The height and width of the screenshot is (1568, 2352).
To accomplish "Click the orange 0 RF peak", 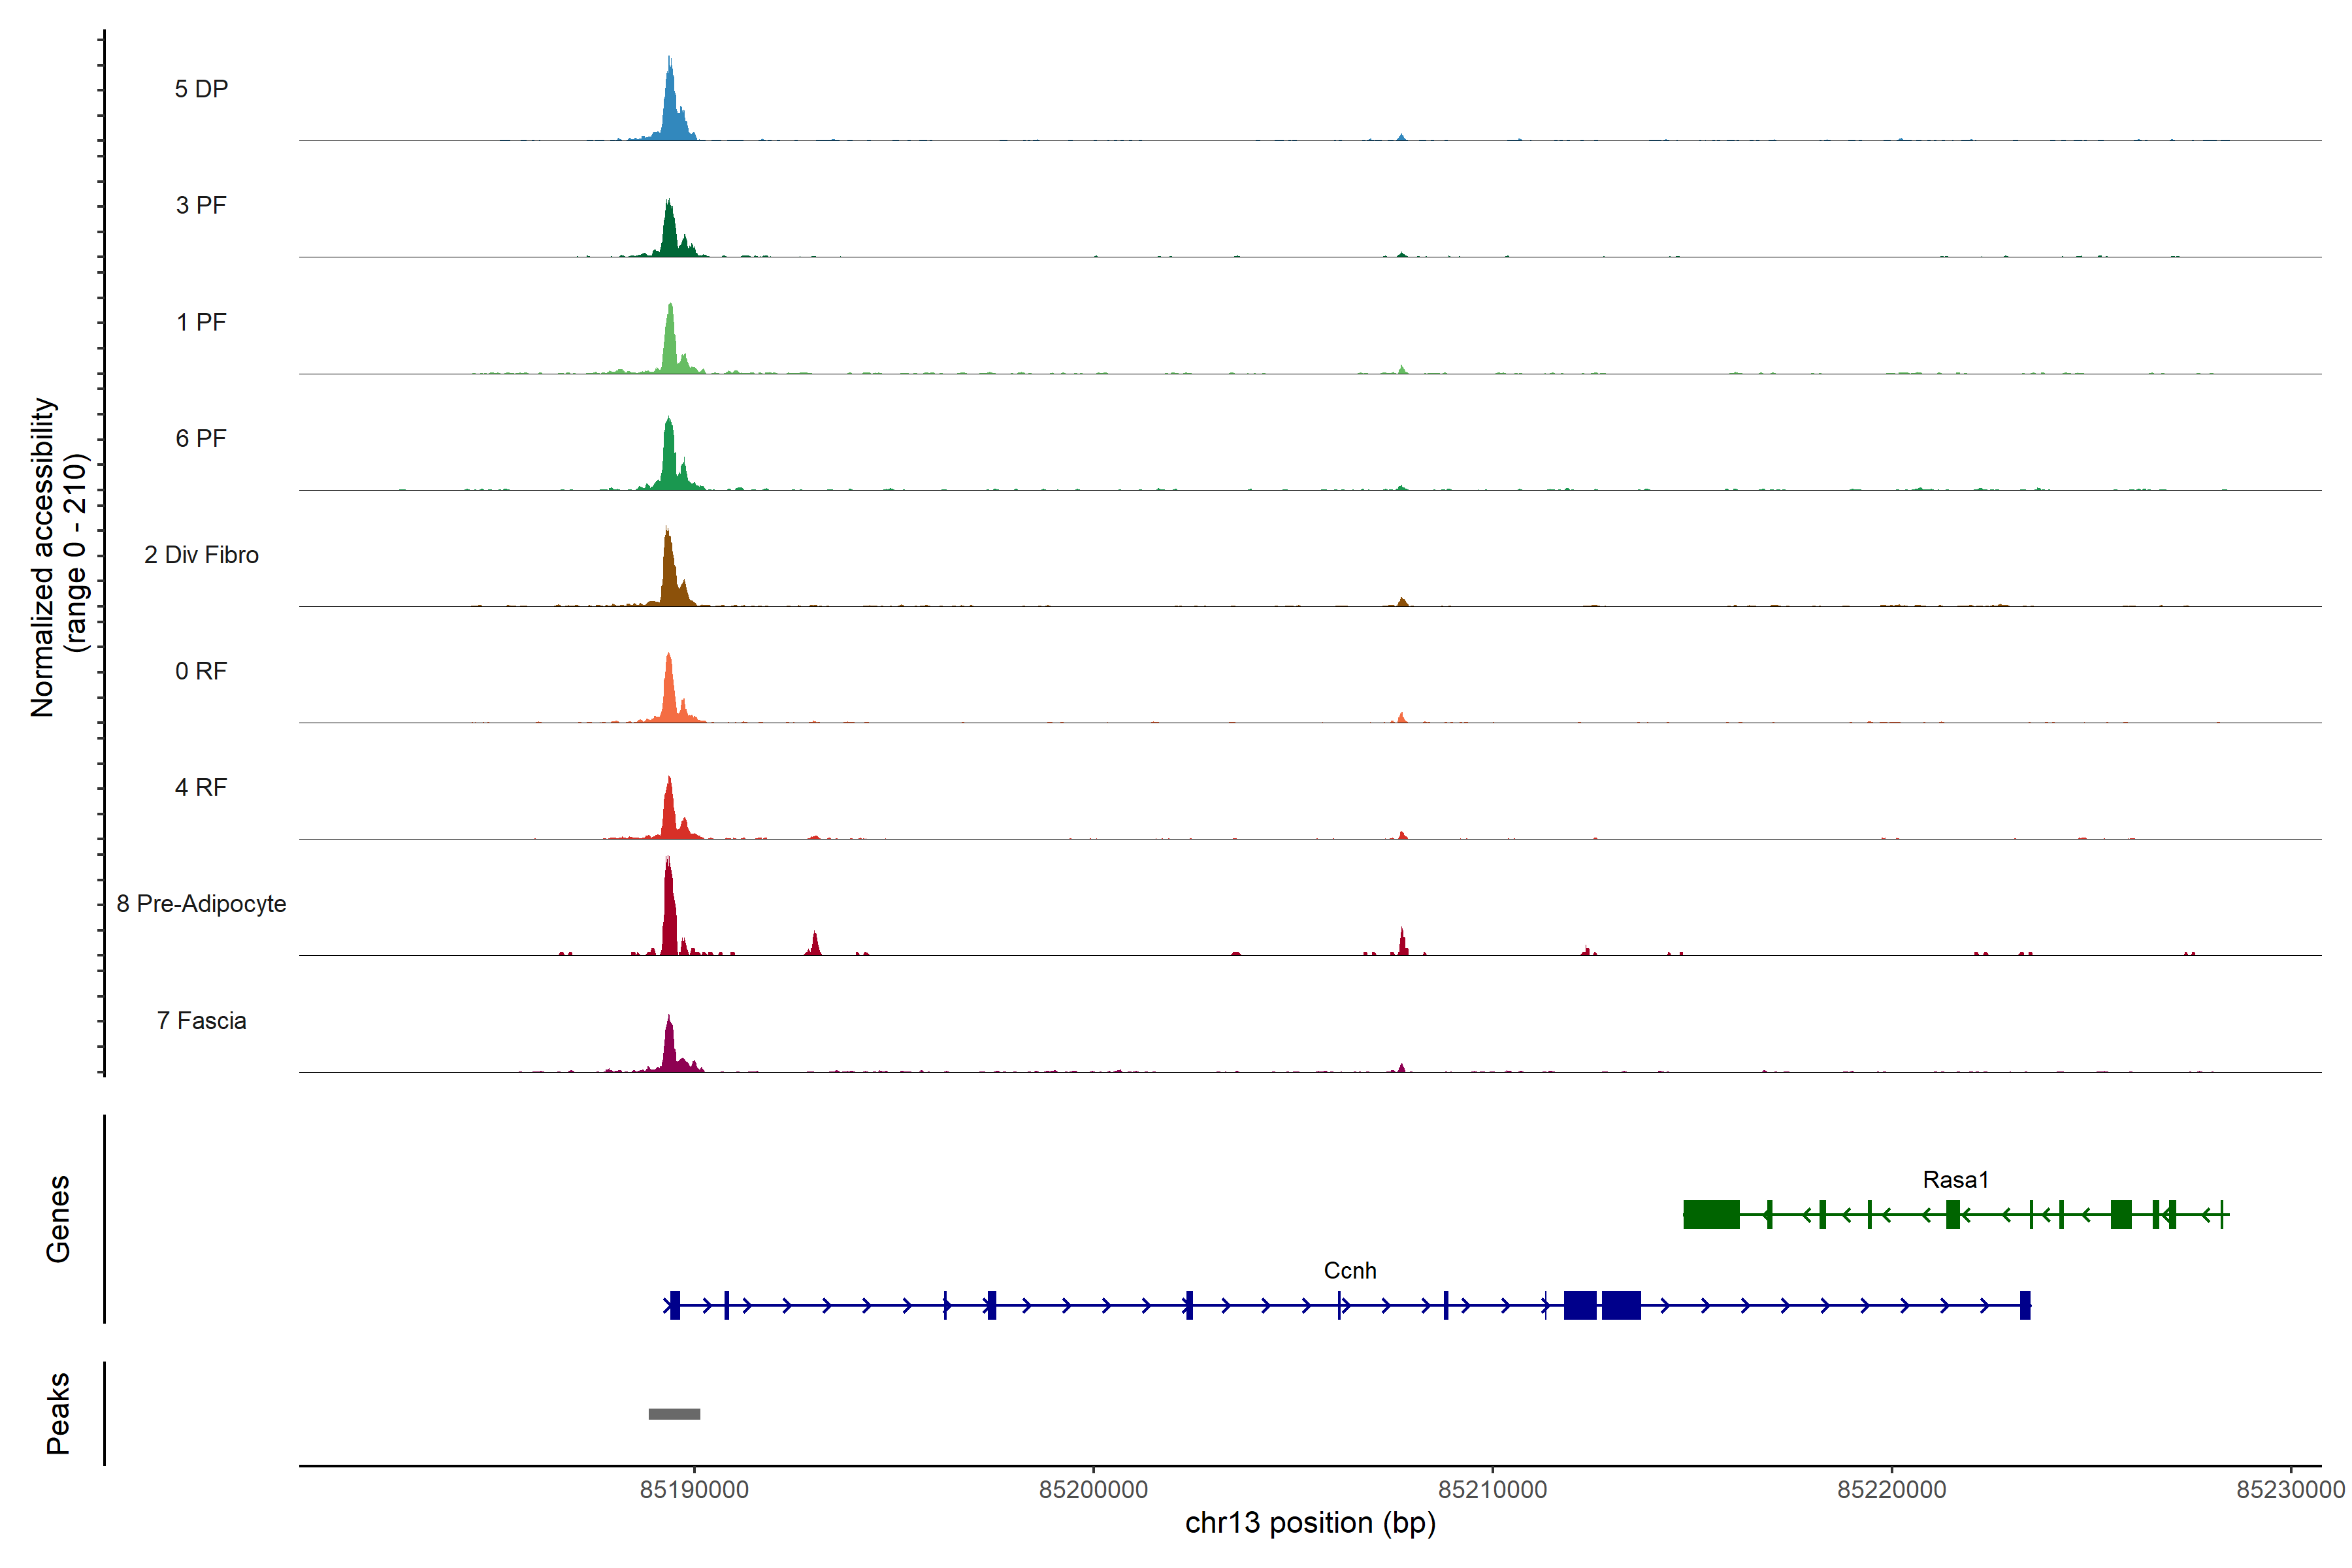I will 669,695.
